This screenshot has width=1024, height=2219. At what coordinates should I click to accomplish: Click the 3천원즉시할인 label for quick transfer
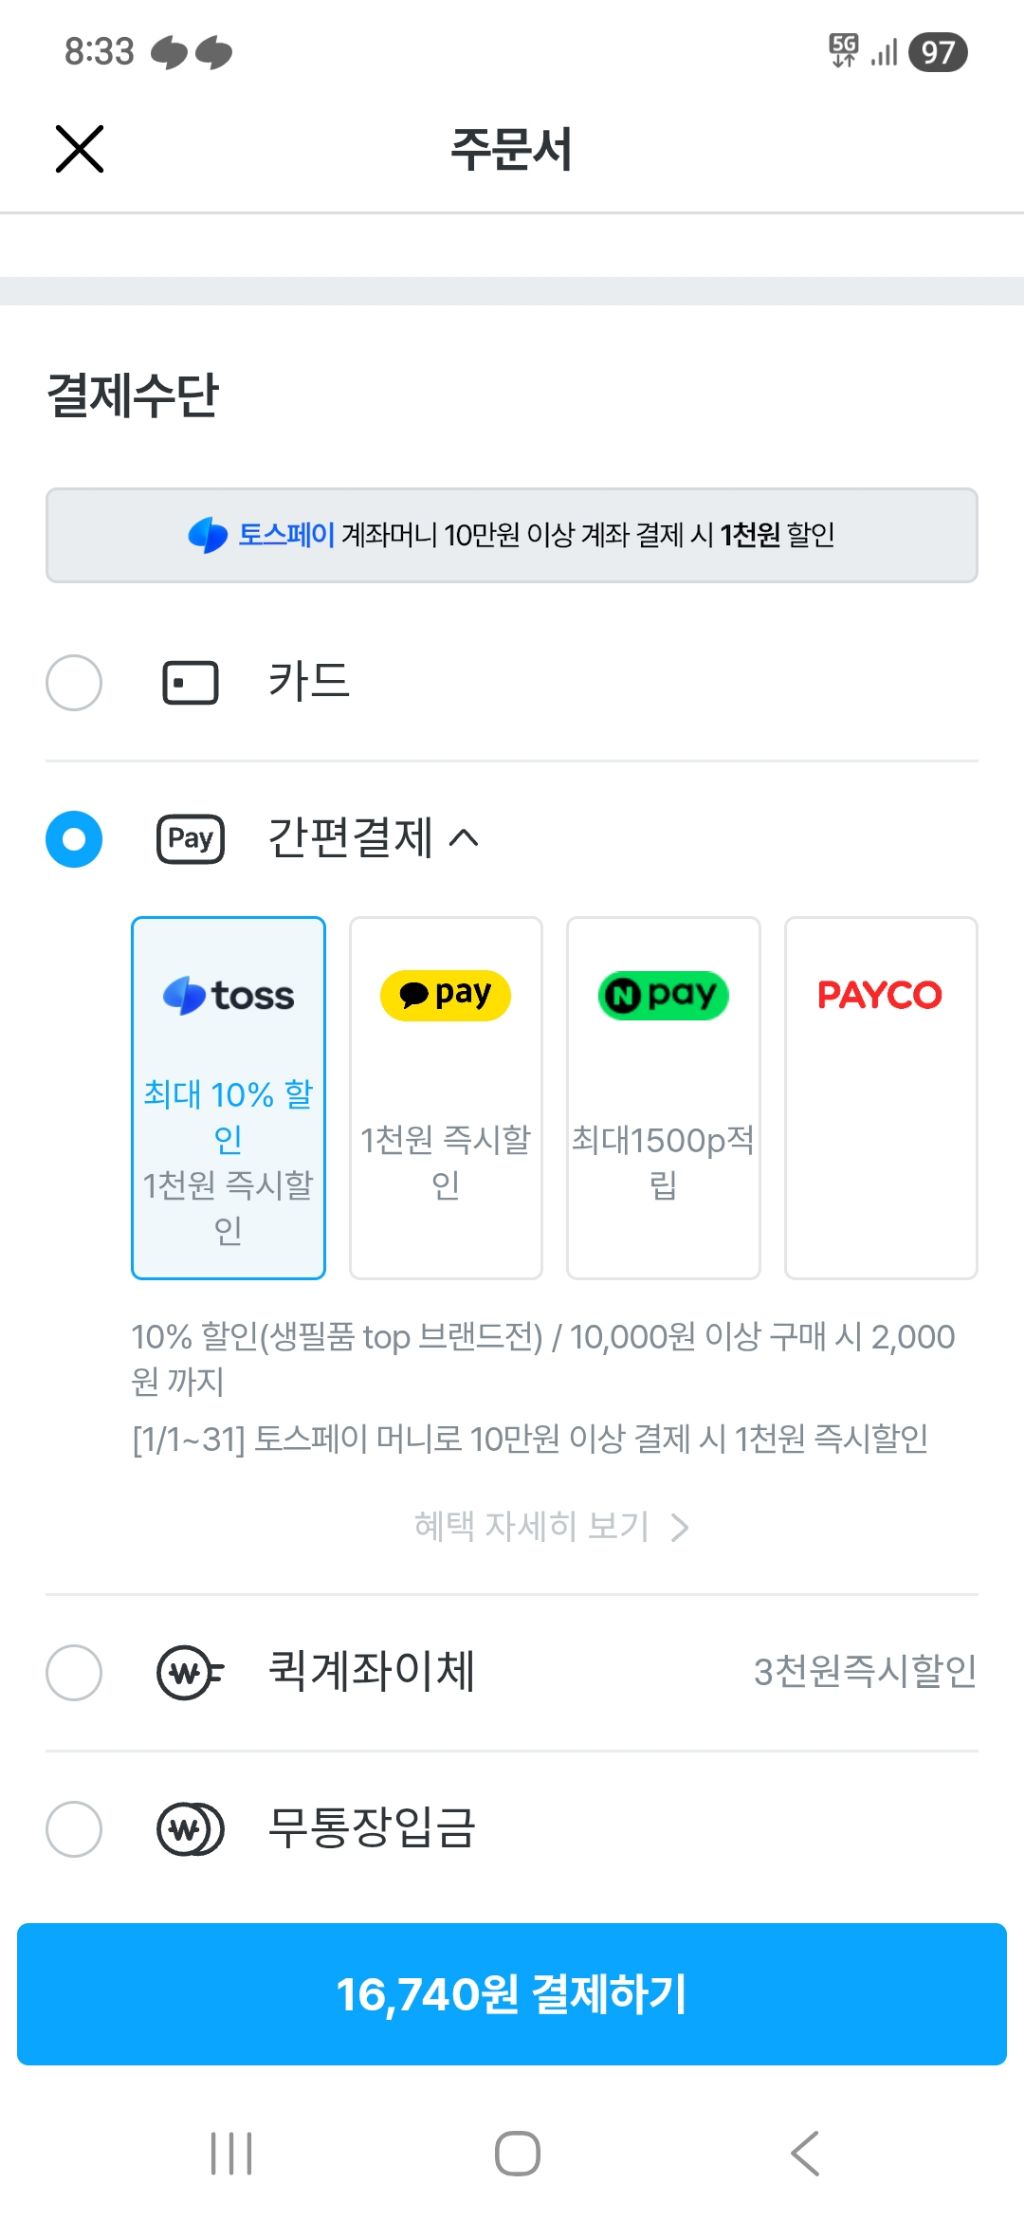[x=864, y=1672]
